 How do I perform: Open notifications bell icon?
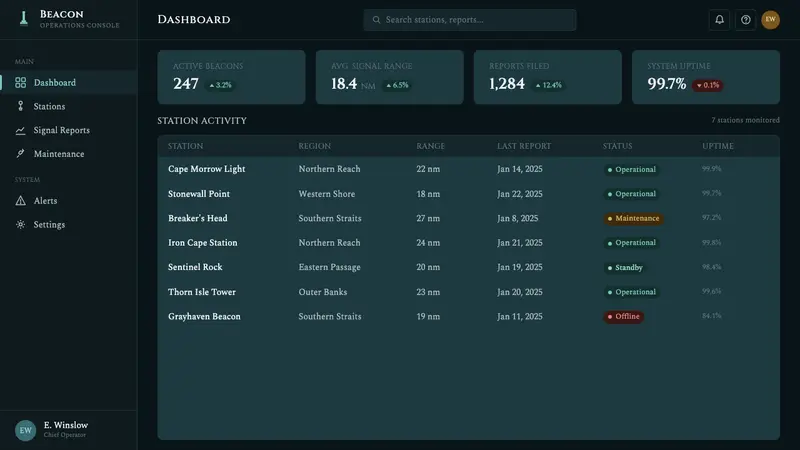719,20
